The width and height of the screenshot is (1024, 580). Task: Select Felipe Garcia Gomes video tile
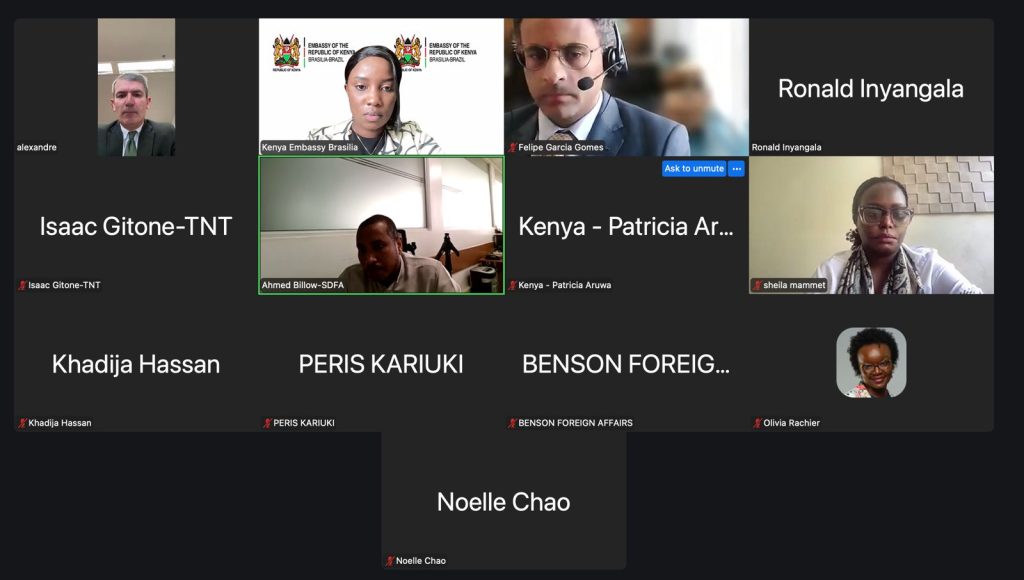[626, 87]
